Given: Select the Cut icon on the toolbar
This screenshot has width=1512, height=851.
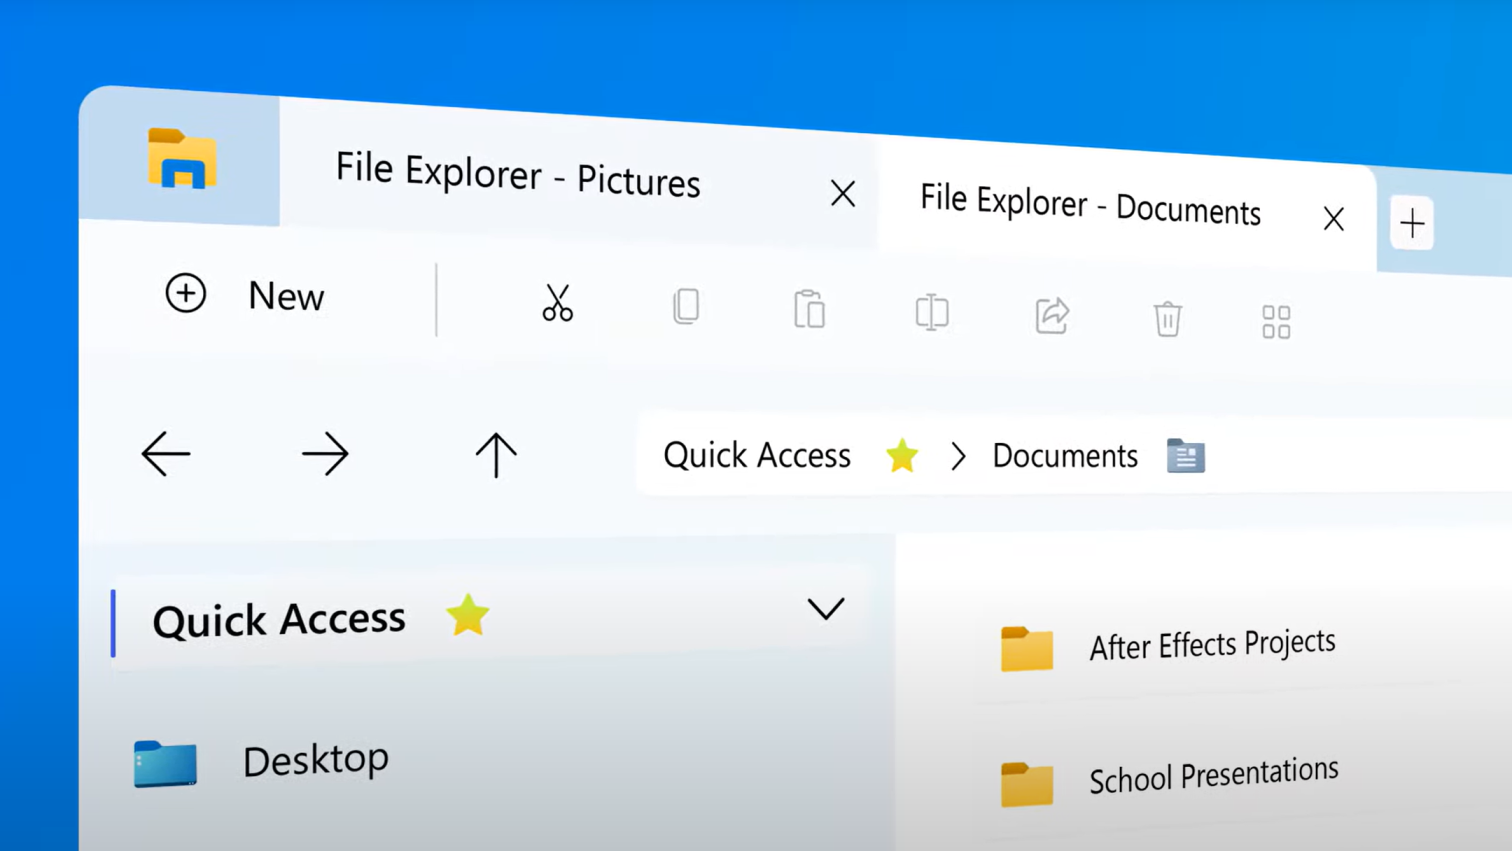Looking at the screenshot, I should tap(557, 303).
